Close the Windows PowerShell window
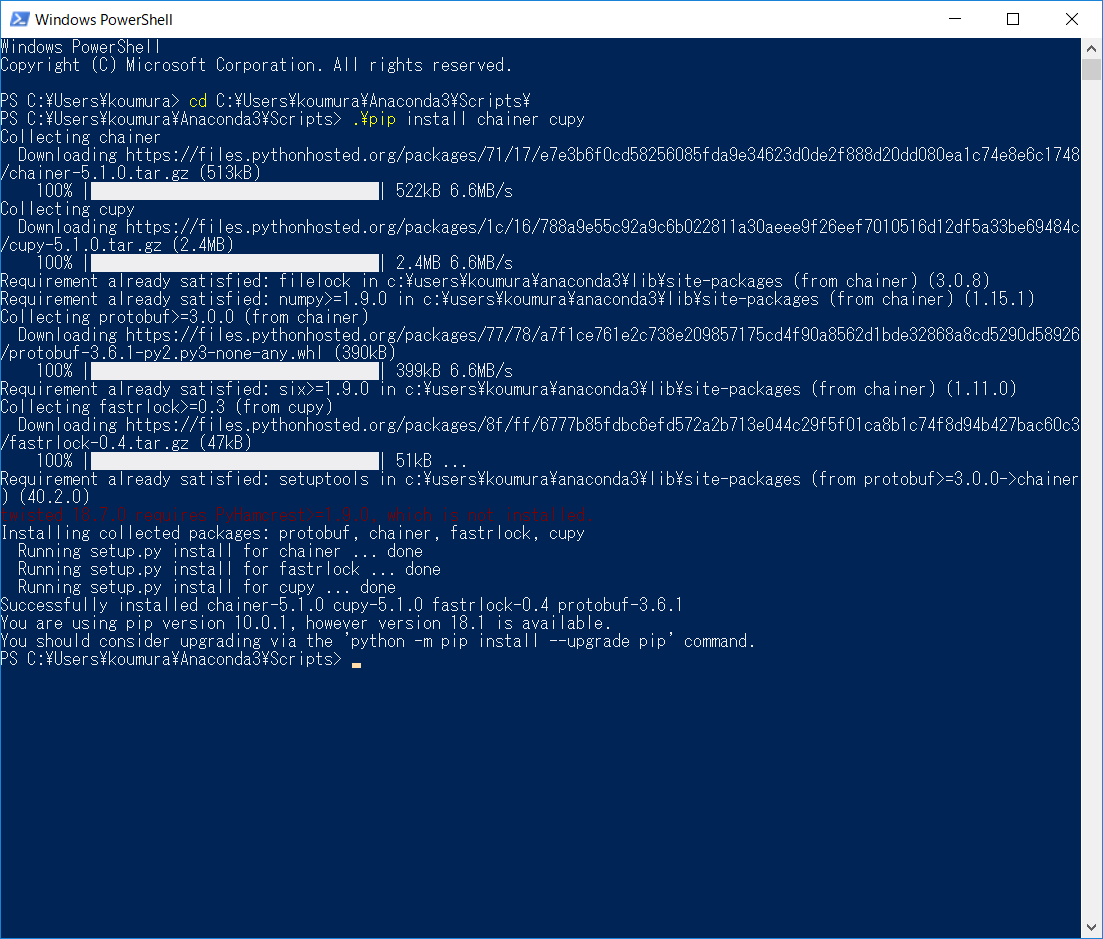 pyautogui.click(x=1071, y=19)
